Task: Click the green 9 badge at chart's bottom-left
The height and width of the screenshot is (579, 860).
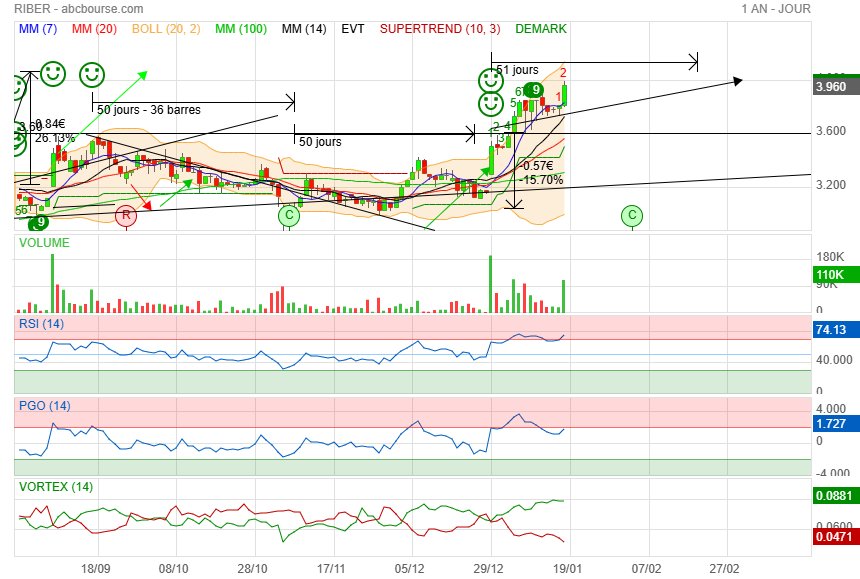Action: (40, 222)
